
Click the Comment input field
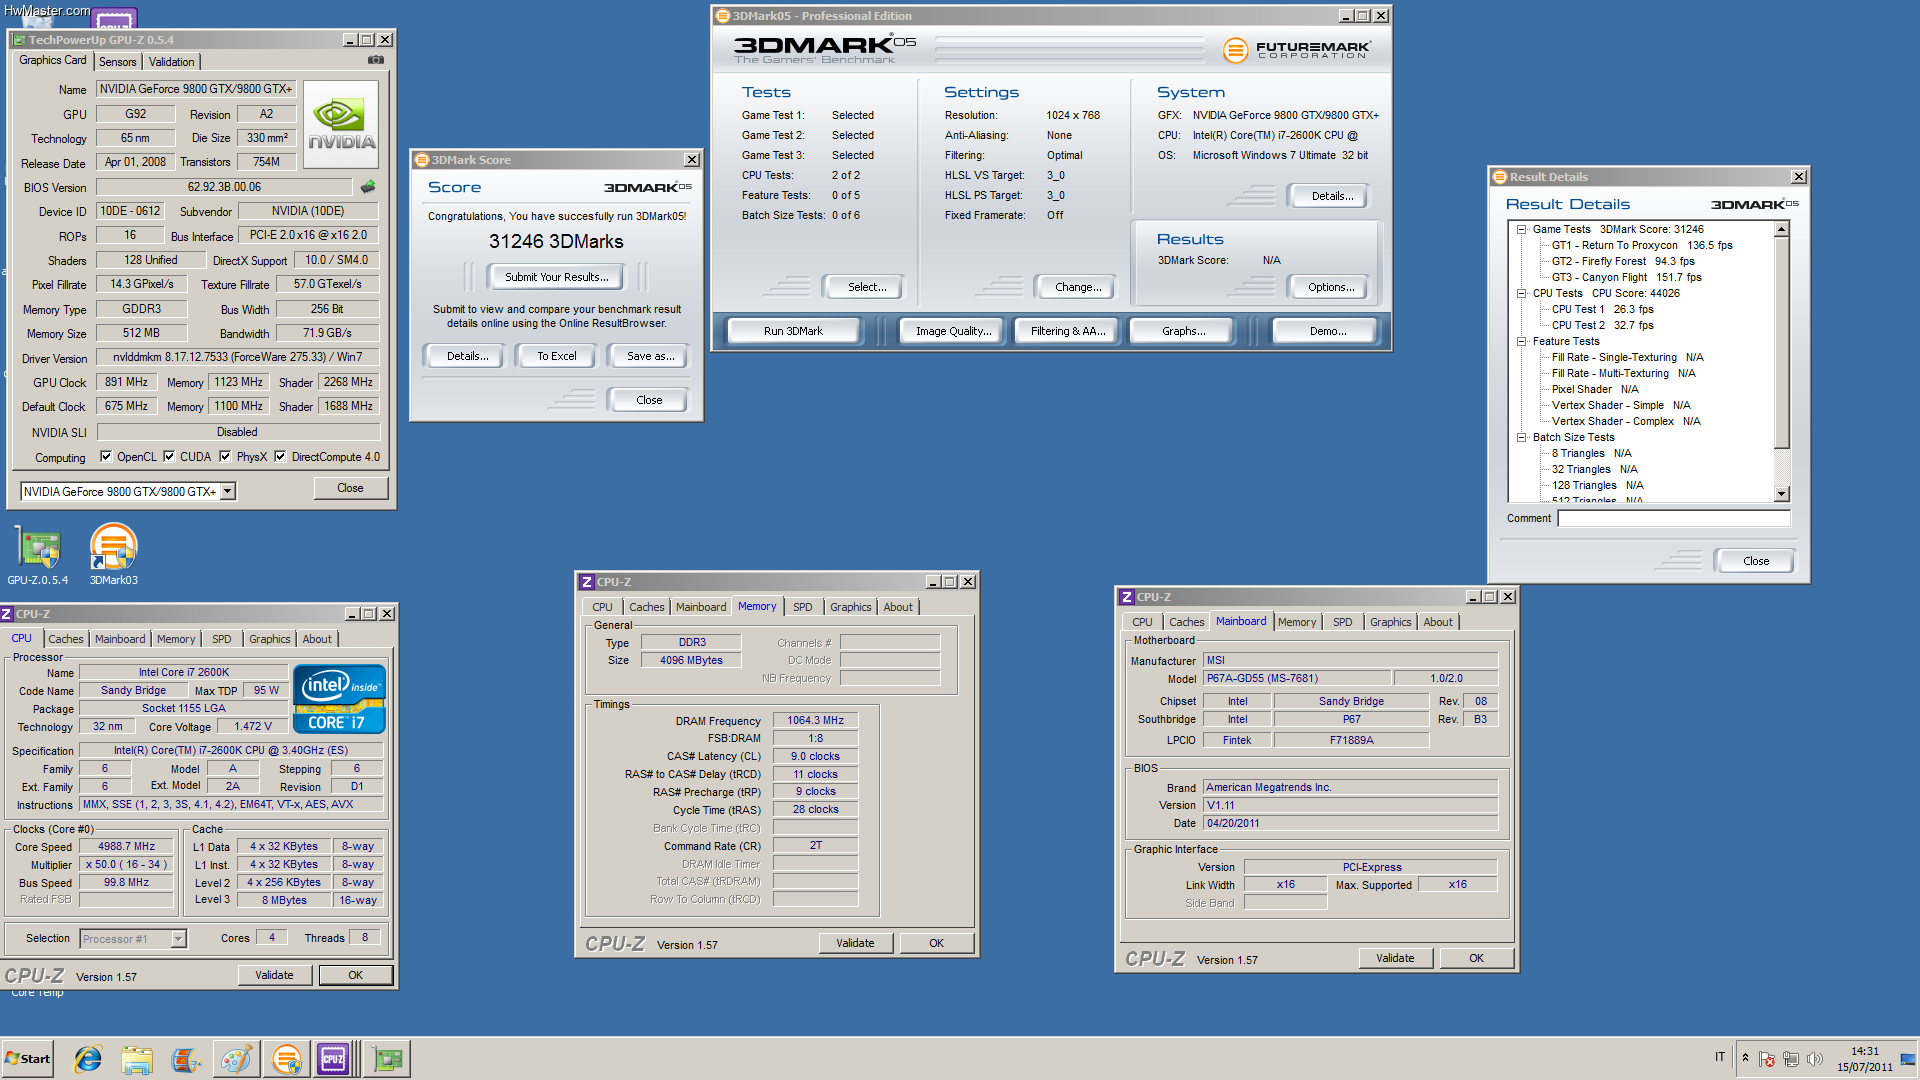1674,518
